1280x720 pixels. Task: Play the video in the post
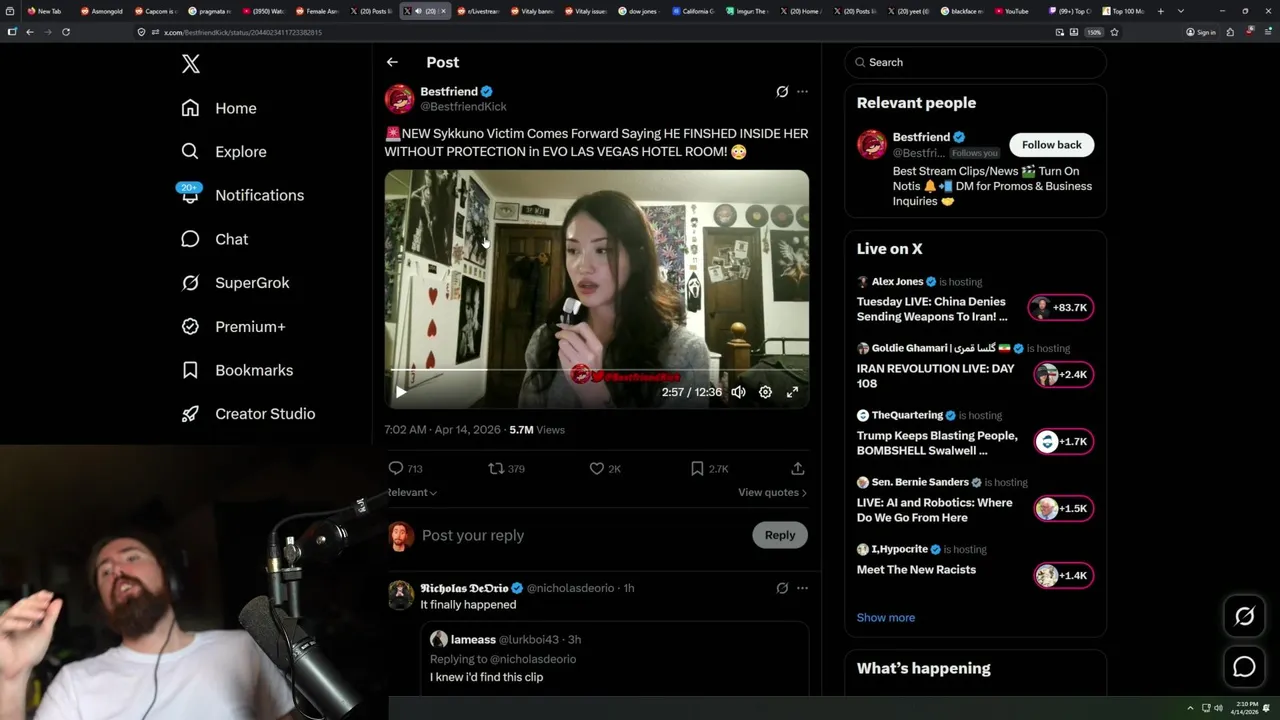(401, 392)
